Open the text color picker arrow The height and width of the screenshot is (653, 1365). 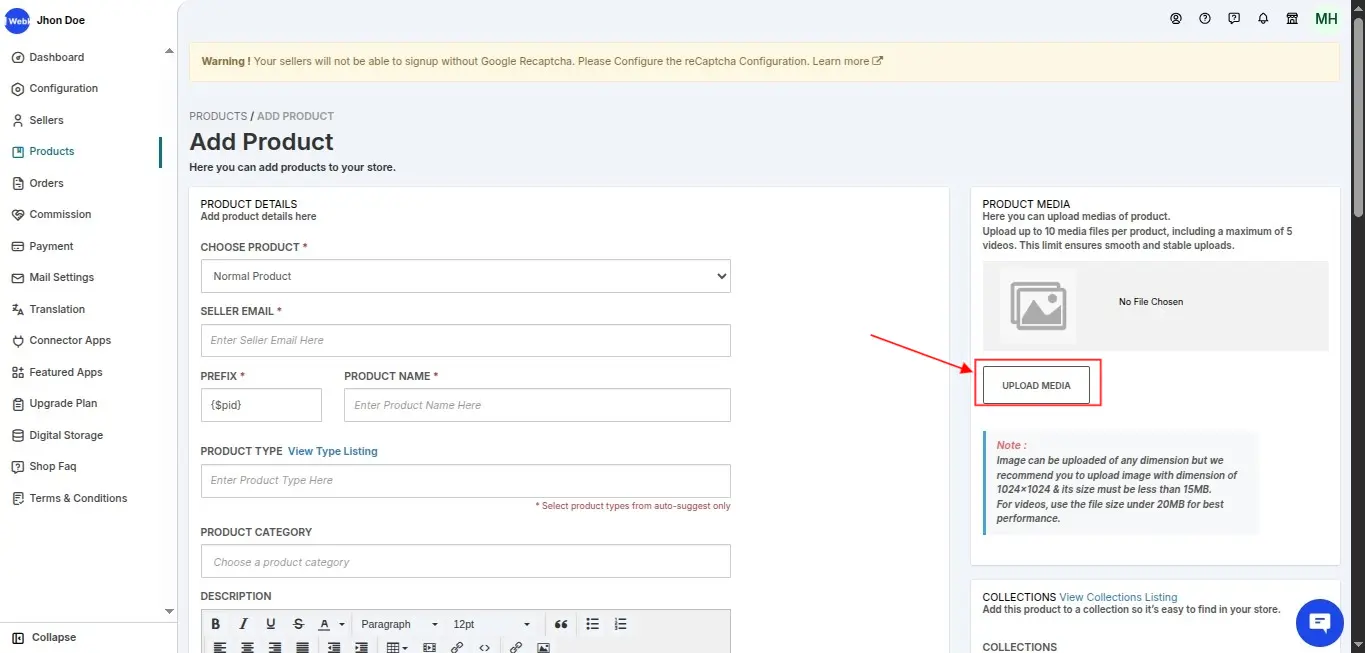(x=342, y=625)
